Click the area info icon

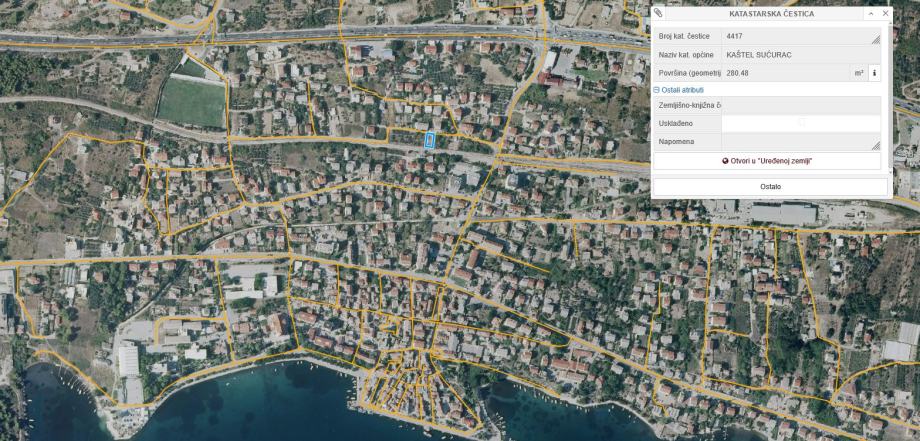tap(874, 73)
